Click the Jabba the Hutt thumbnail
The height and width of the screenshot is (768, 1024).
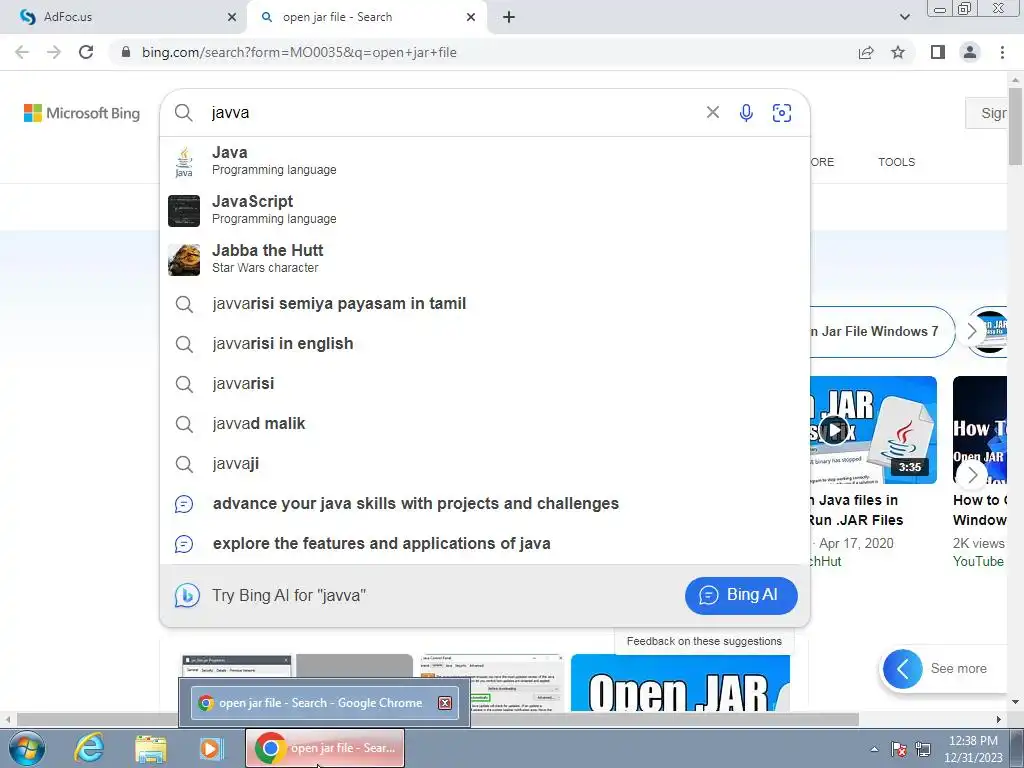tap(184, 260)
